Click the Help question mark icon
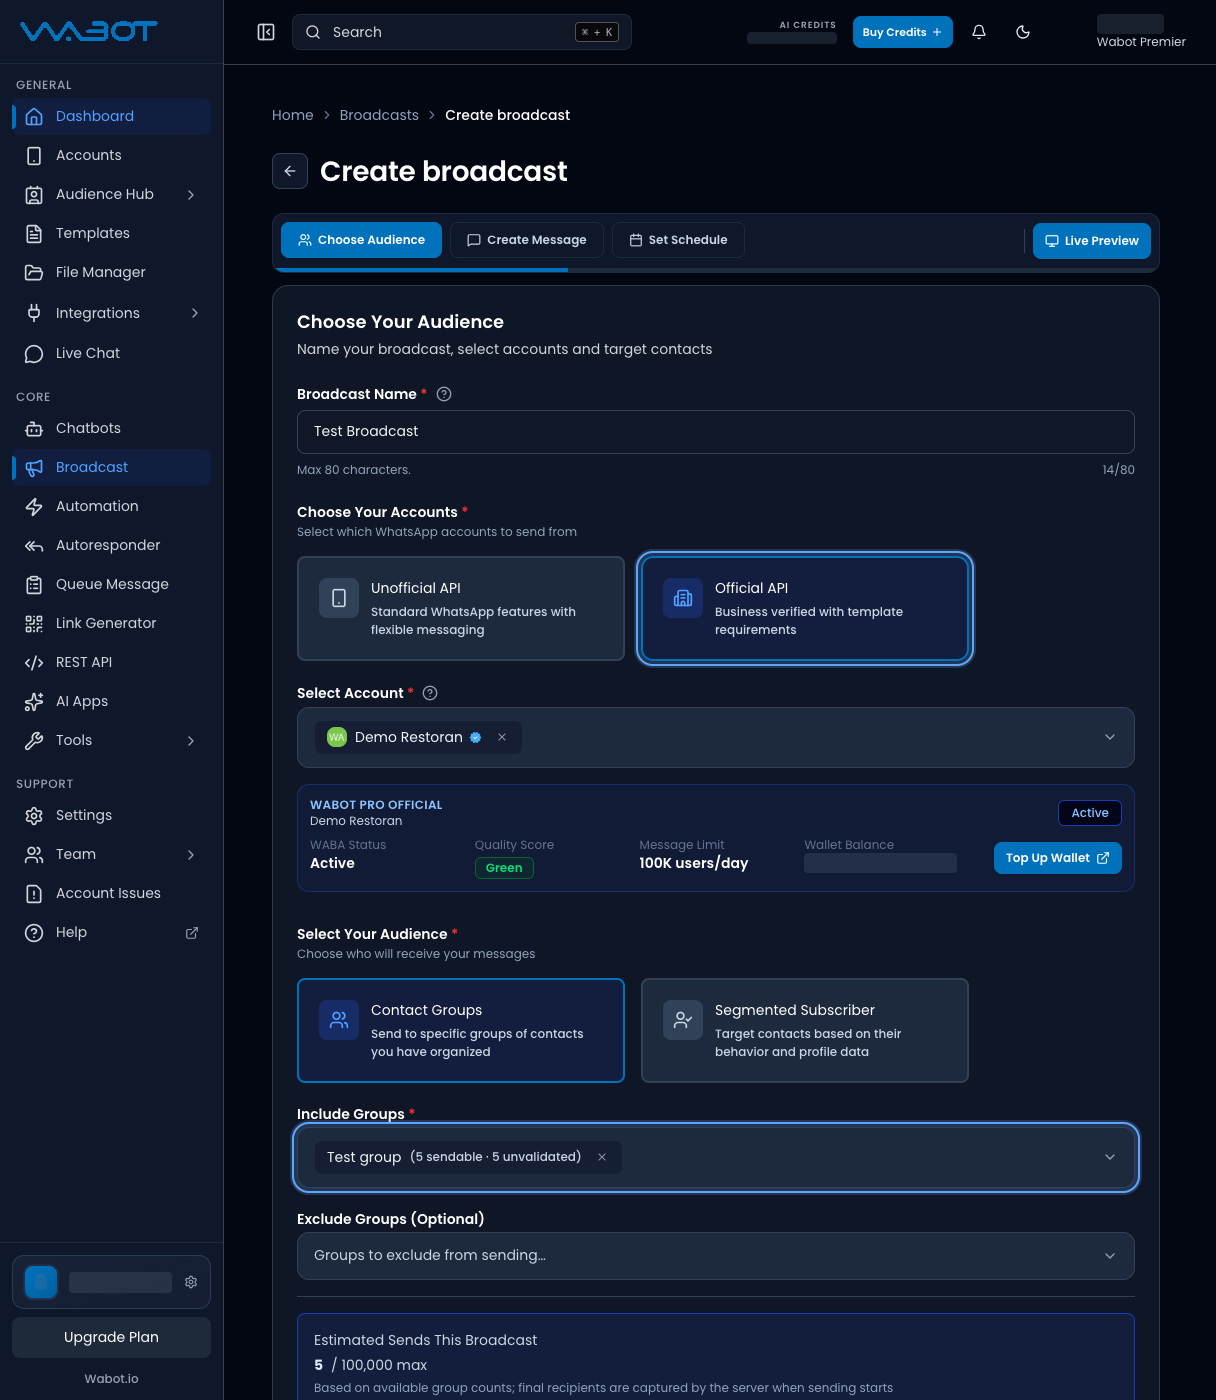This screenshot has height=1400, width=1216. pos(34,933)
